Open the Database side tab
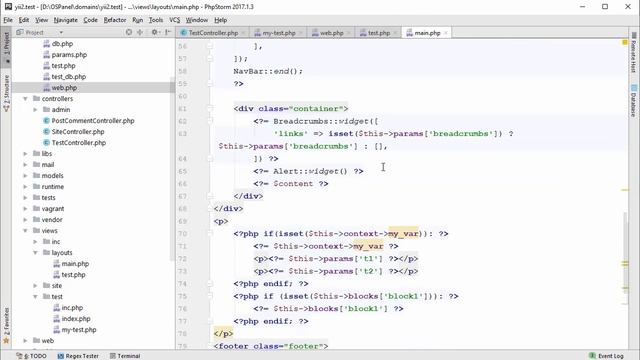This screenshot has width=640, height=360. 634,100
